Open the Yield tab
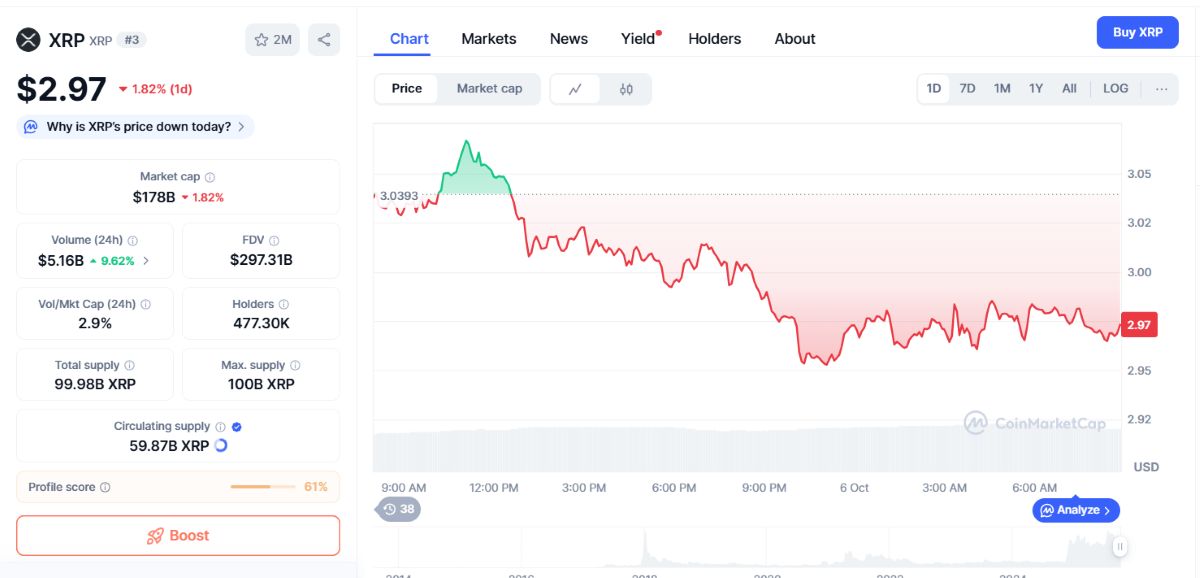Viewport: 1200px width, 578px height. pos(640,39)
